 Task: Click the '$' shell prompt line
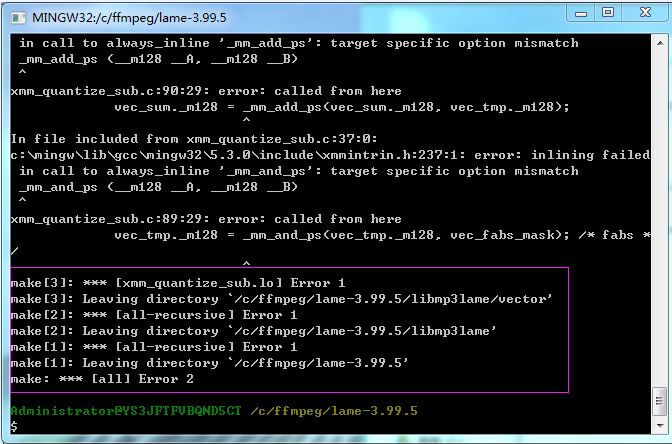click(14, 427)
